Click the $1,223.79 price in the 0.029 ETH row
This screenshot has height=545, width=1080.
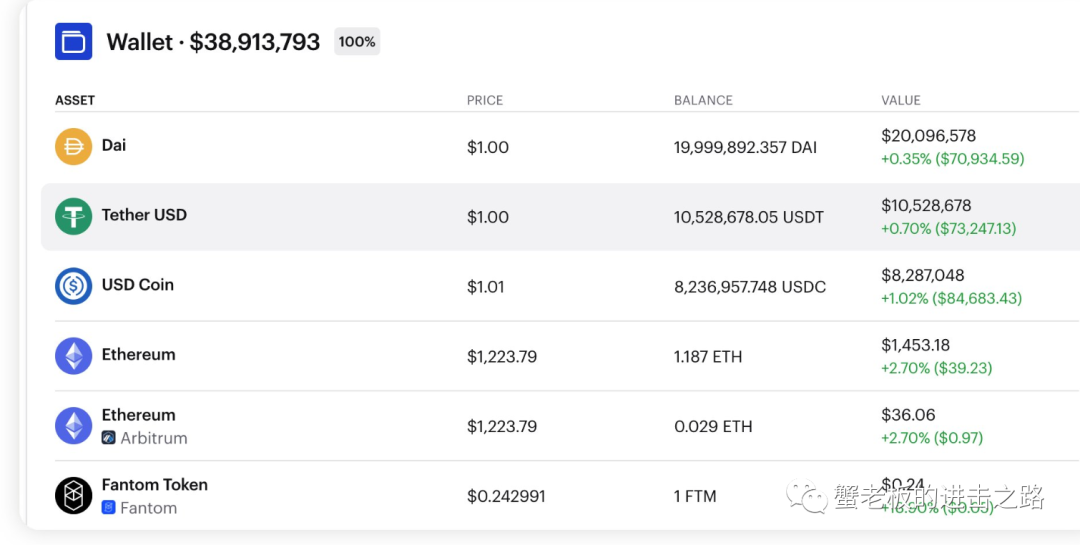pyautogui.click(x=502, y=426)
